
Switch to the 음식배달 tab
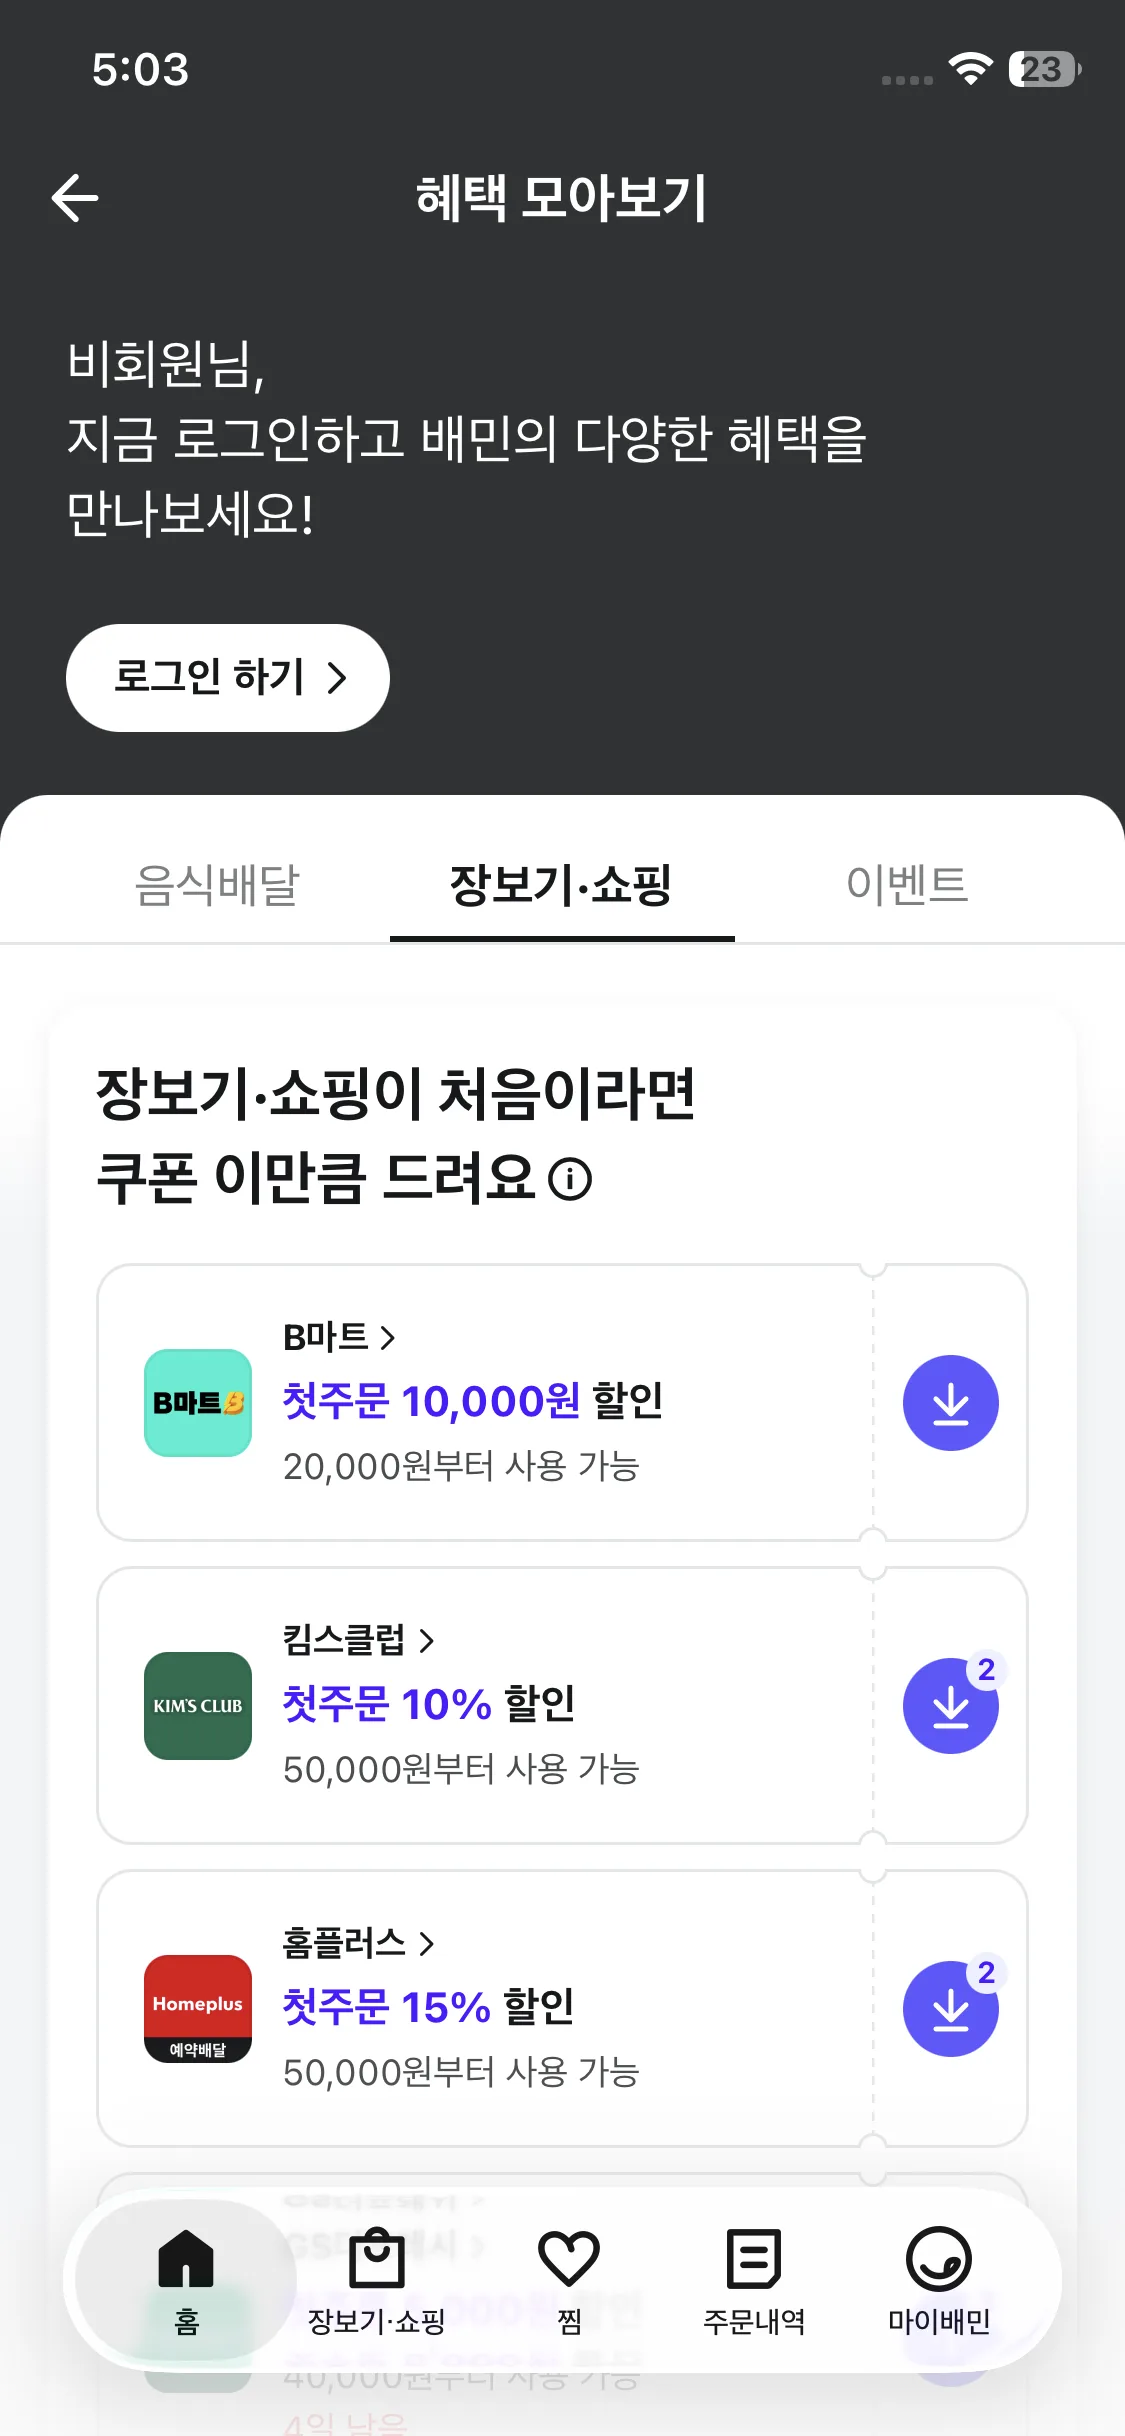[217, 885]
